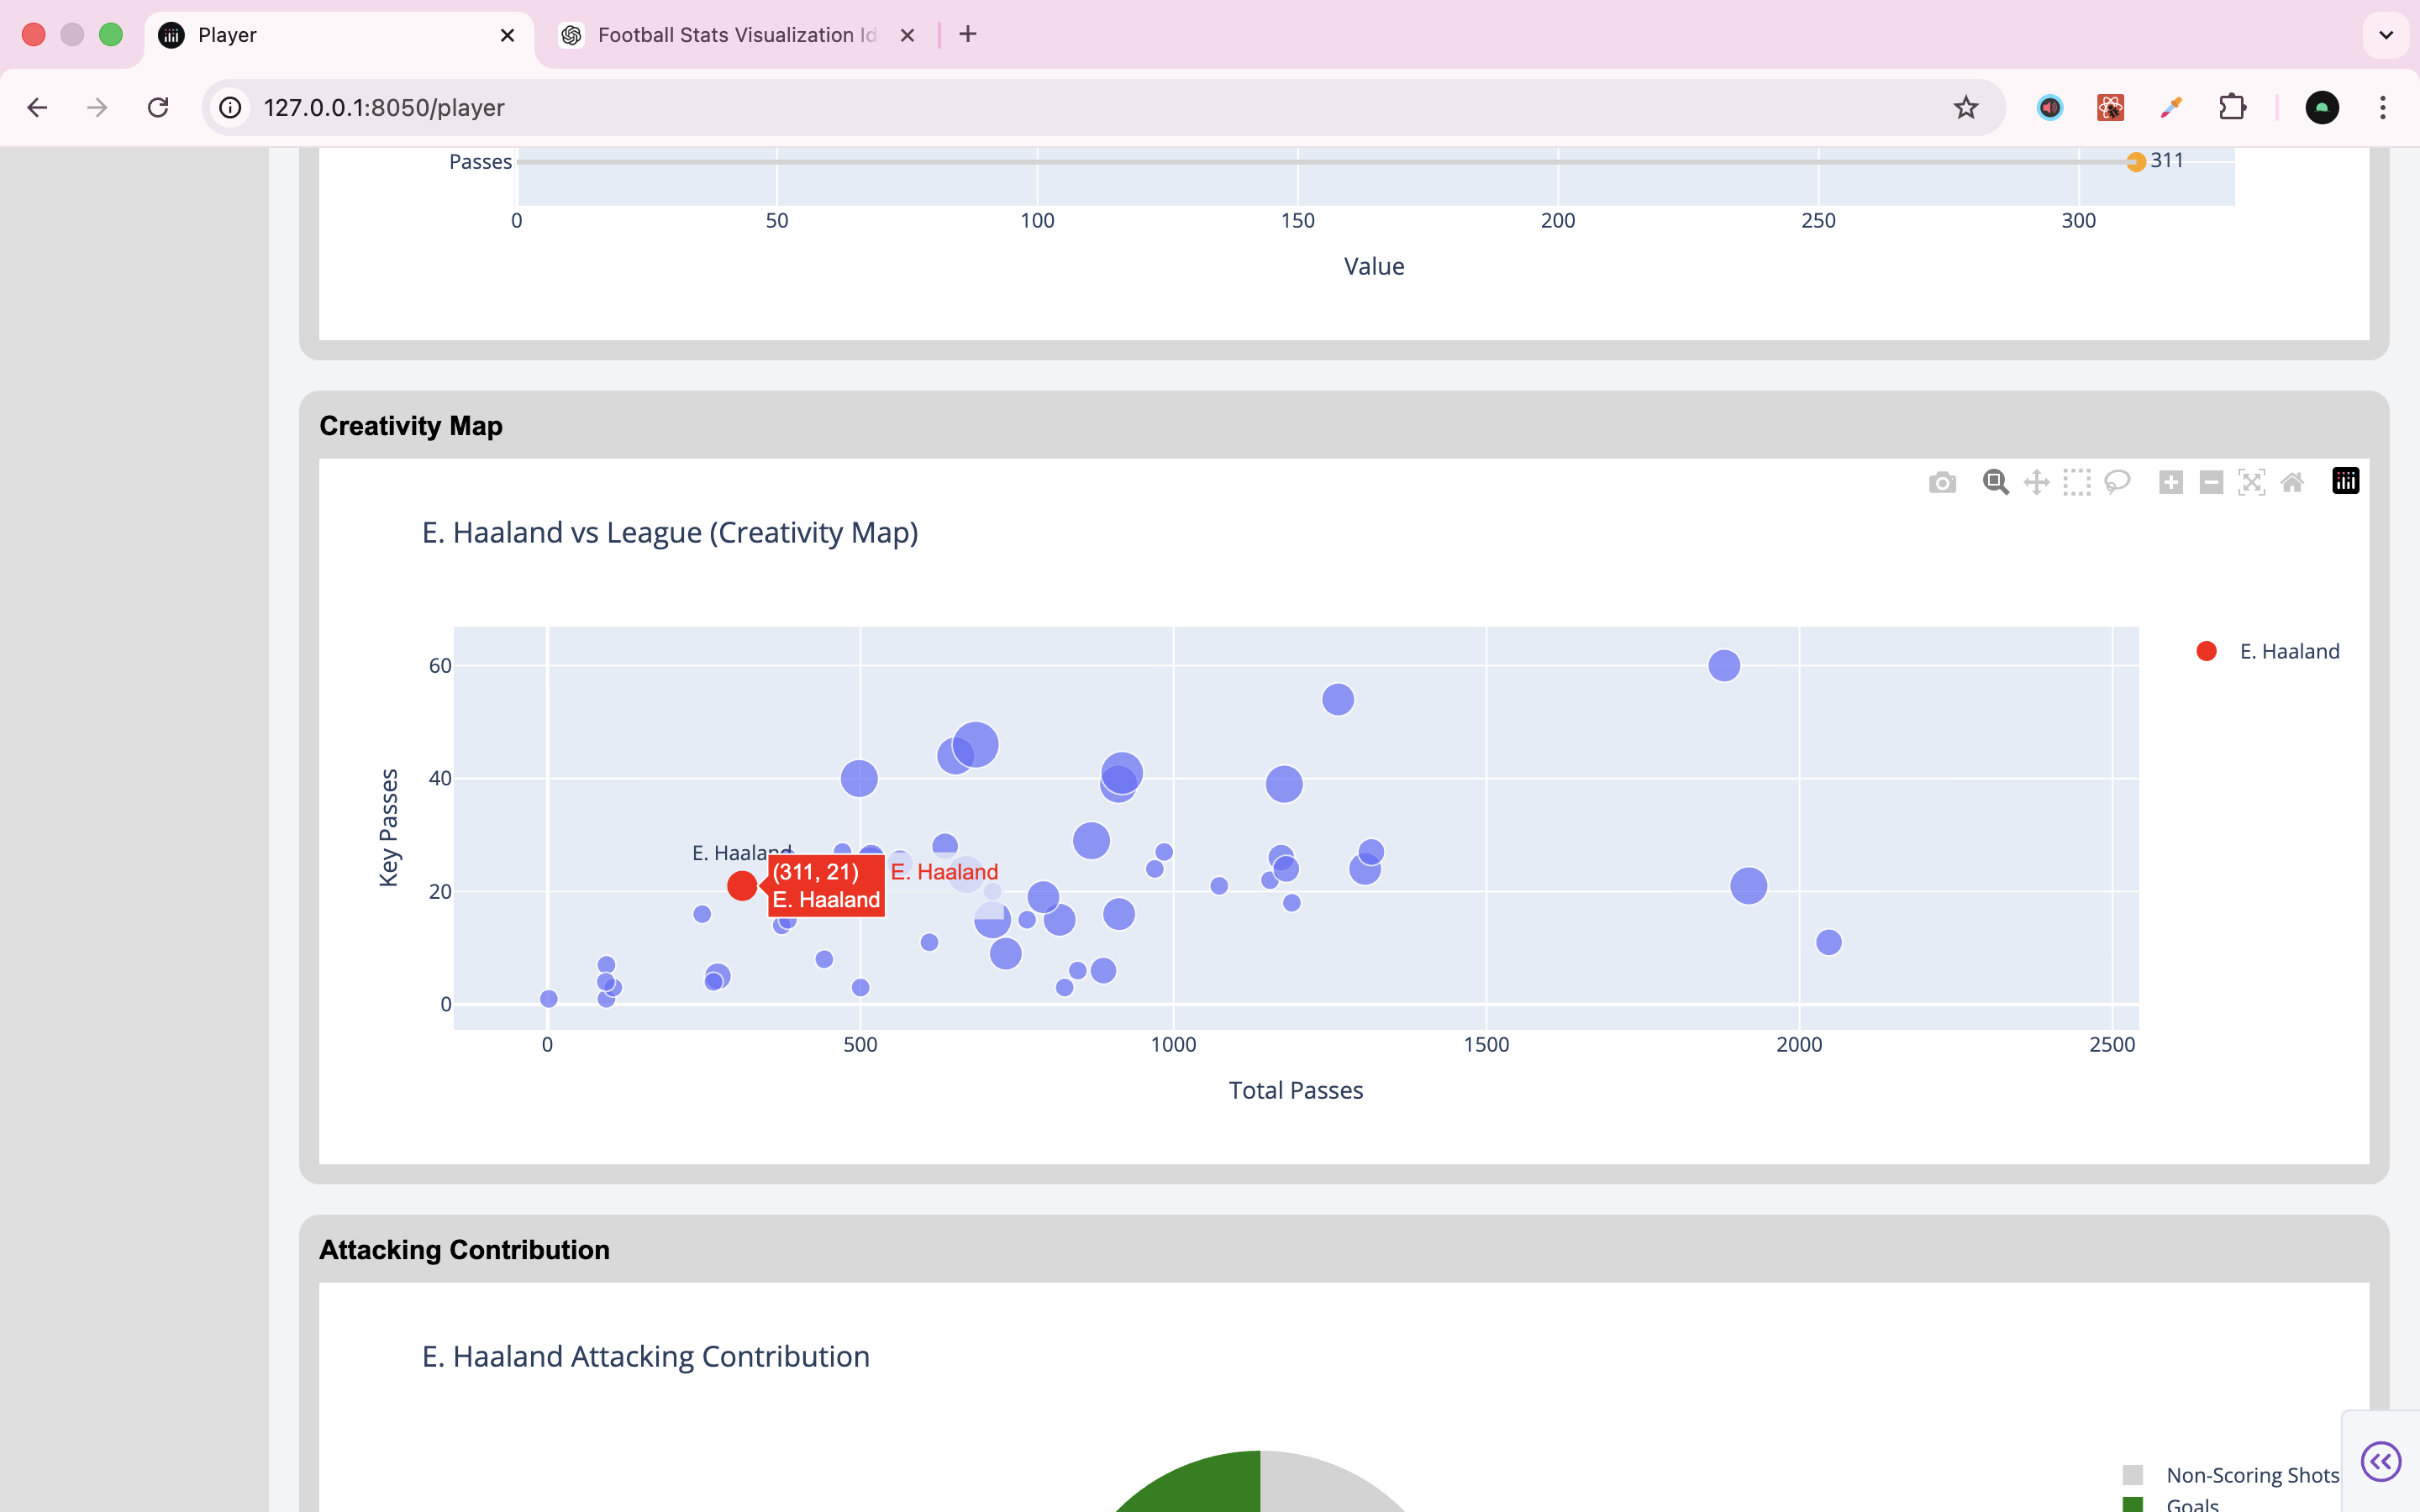Autoscale the Creativity Map chart

(2251, 483)
